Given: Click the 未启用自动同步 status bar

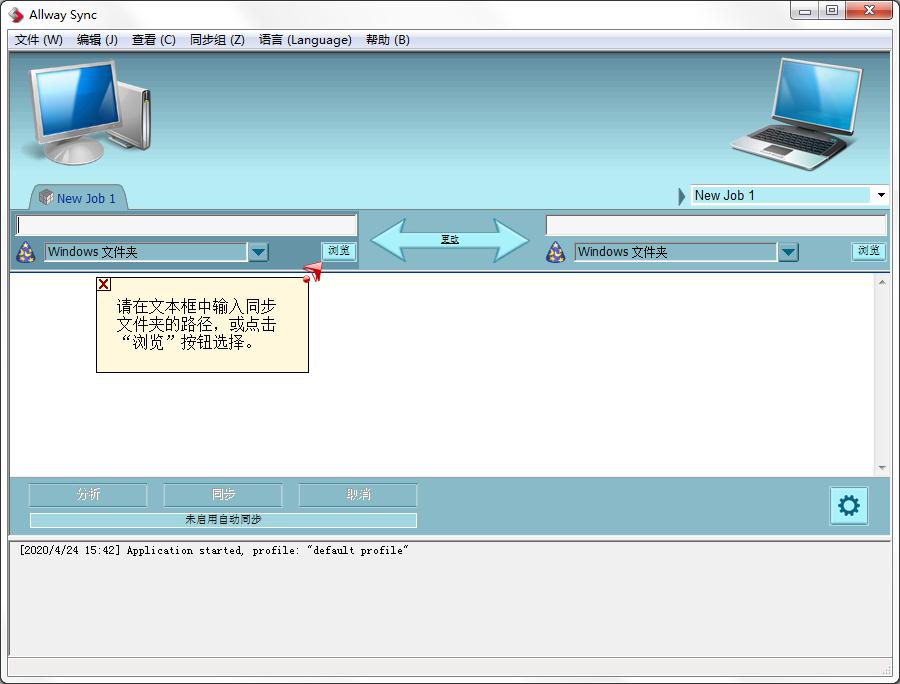Looking at the screenshot, I should tap(222, 519).
